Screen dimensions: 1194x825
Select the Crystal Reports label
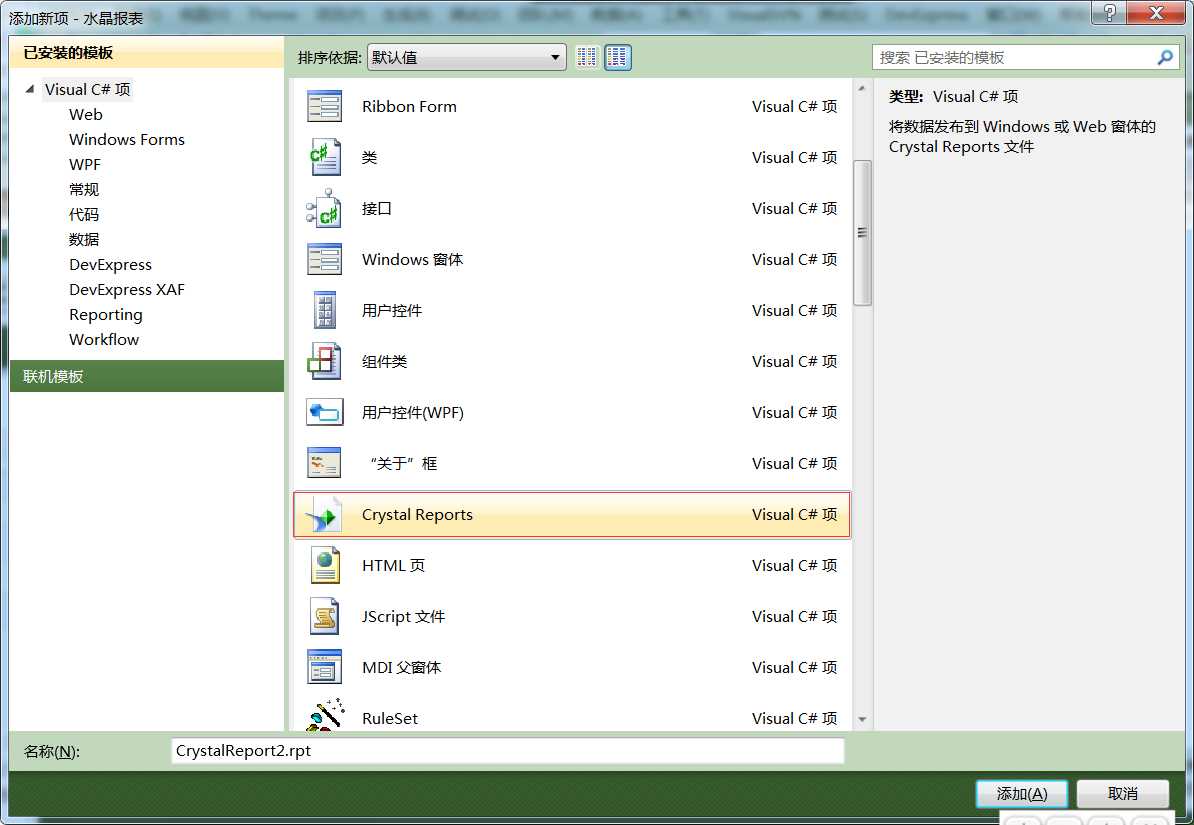(x=417, y=515)
